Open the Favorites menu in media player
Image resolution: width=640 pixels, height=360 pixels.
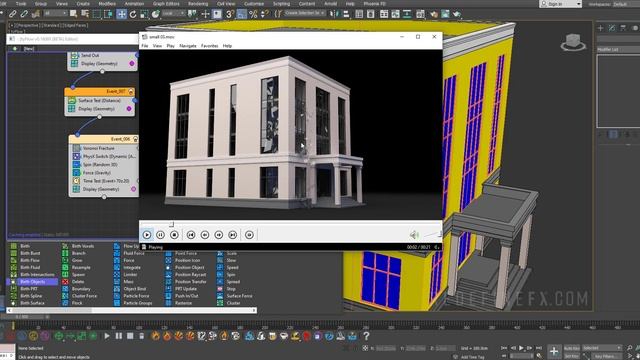tap(209, 46)
